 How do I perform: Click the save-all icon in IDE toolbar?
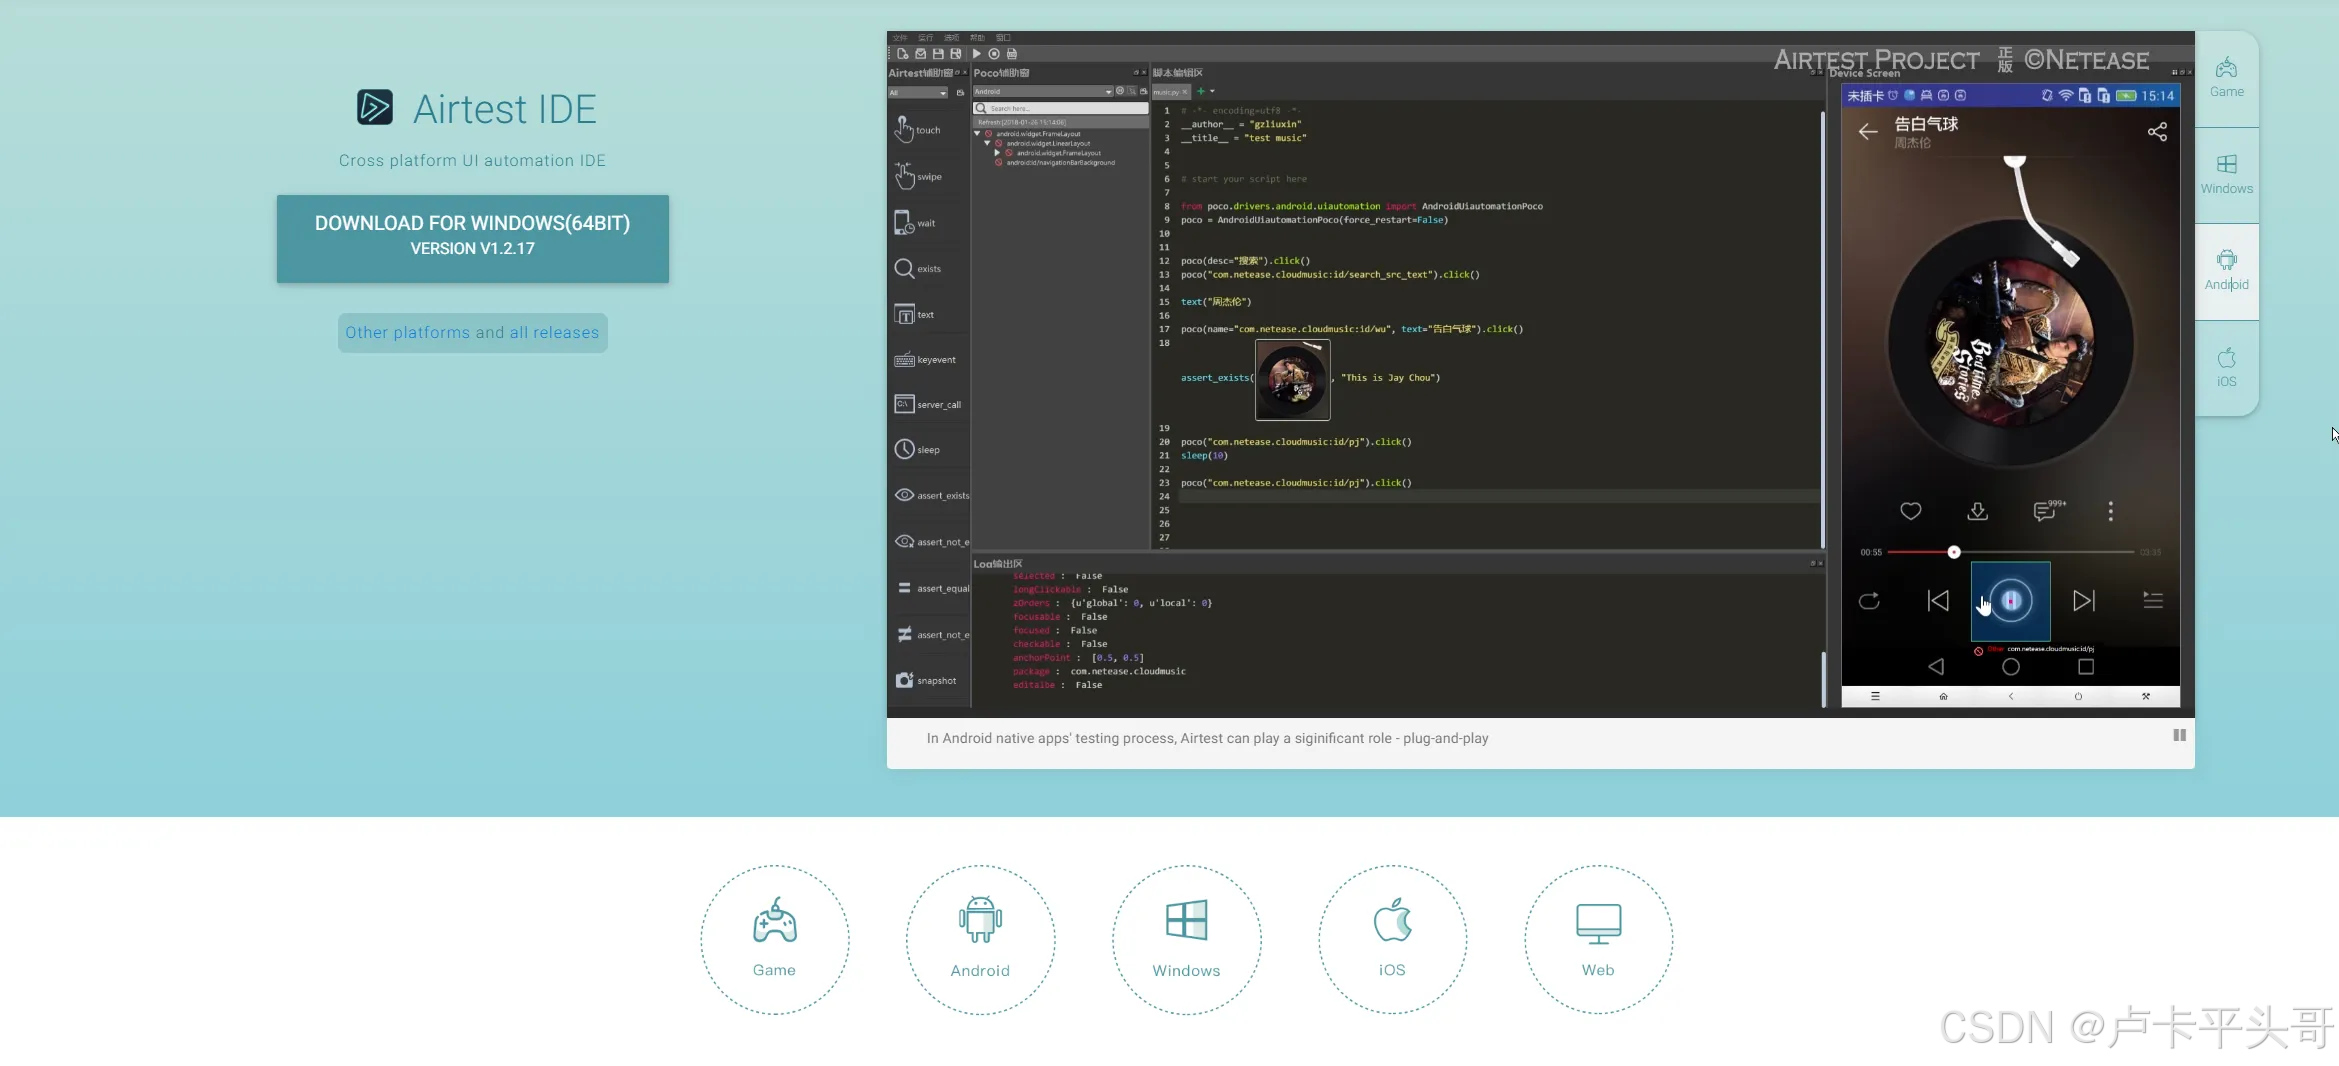[x=956, y=54]
